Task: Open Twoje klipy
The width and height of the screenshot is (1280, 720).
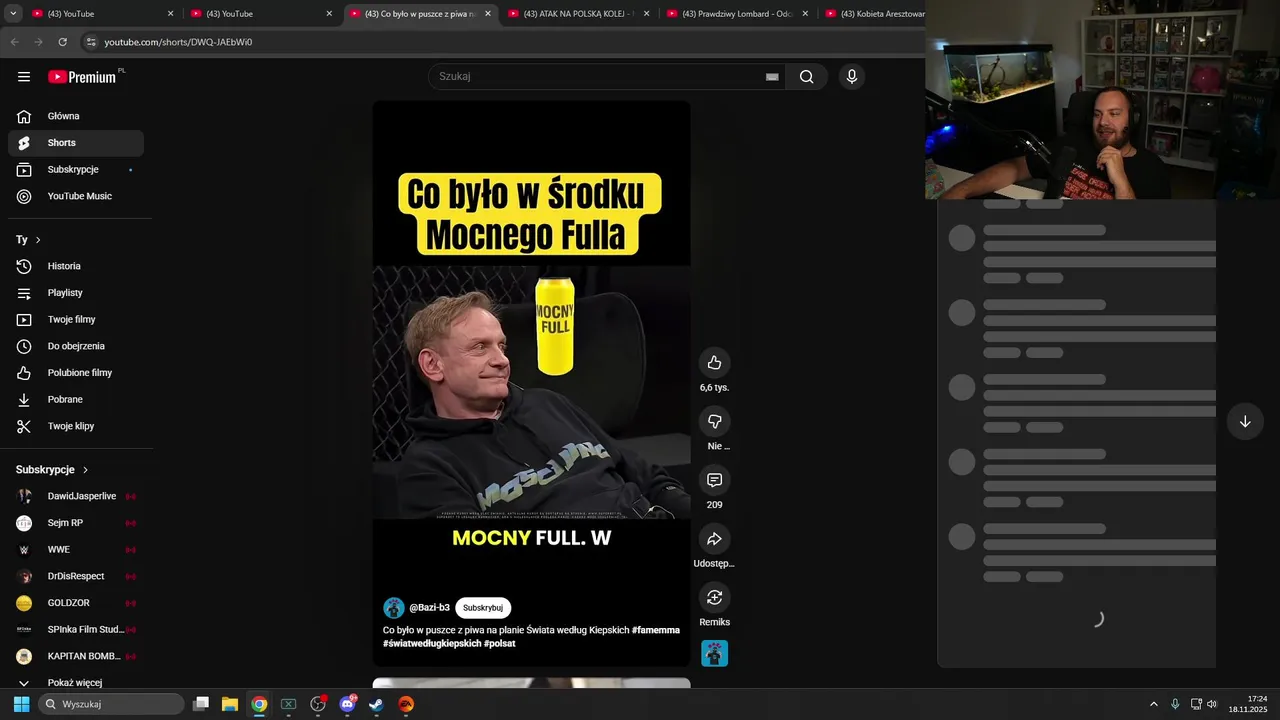Action: click(76, 426)
